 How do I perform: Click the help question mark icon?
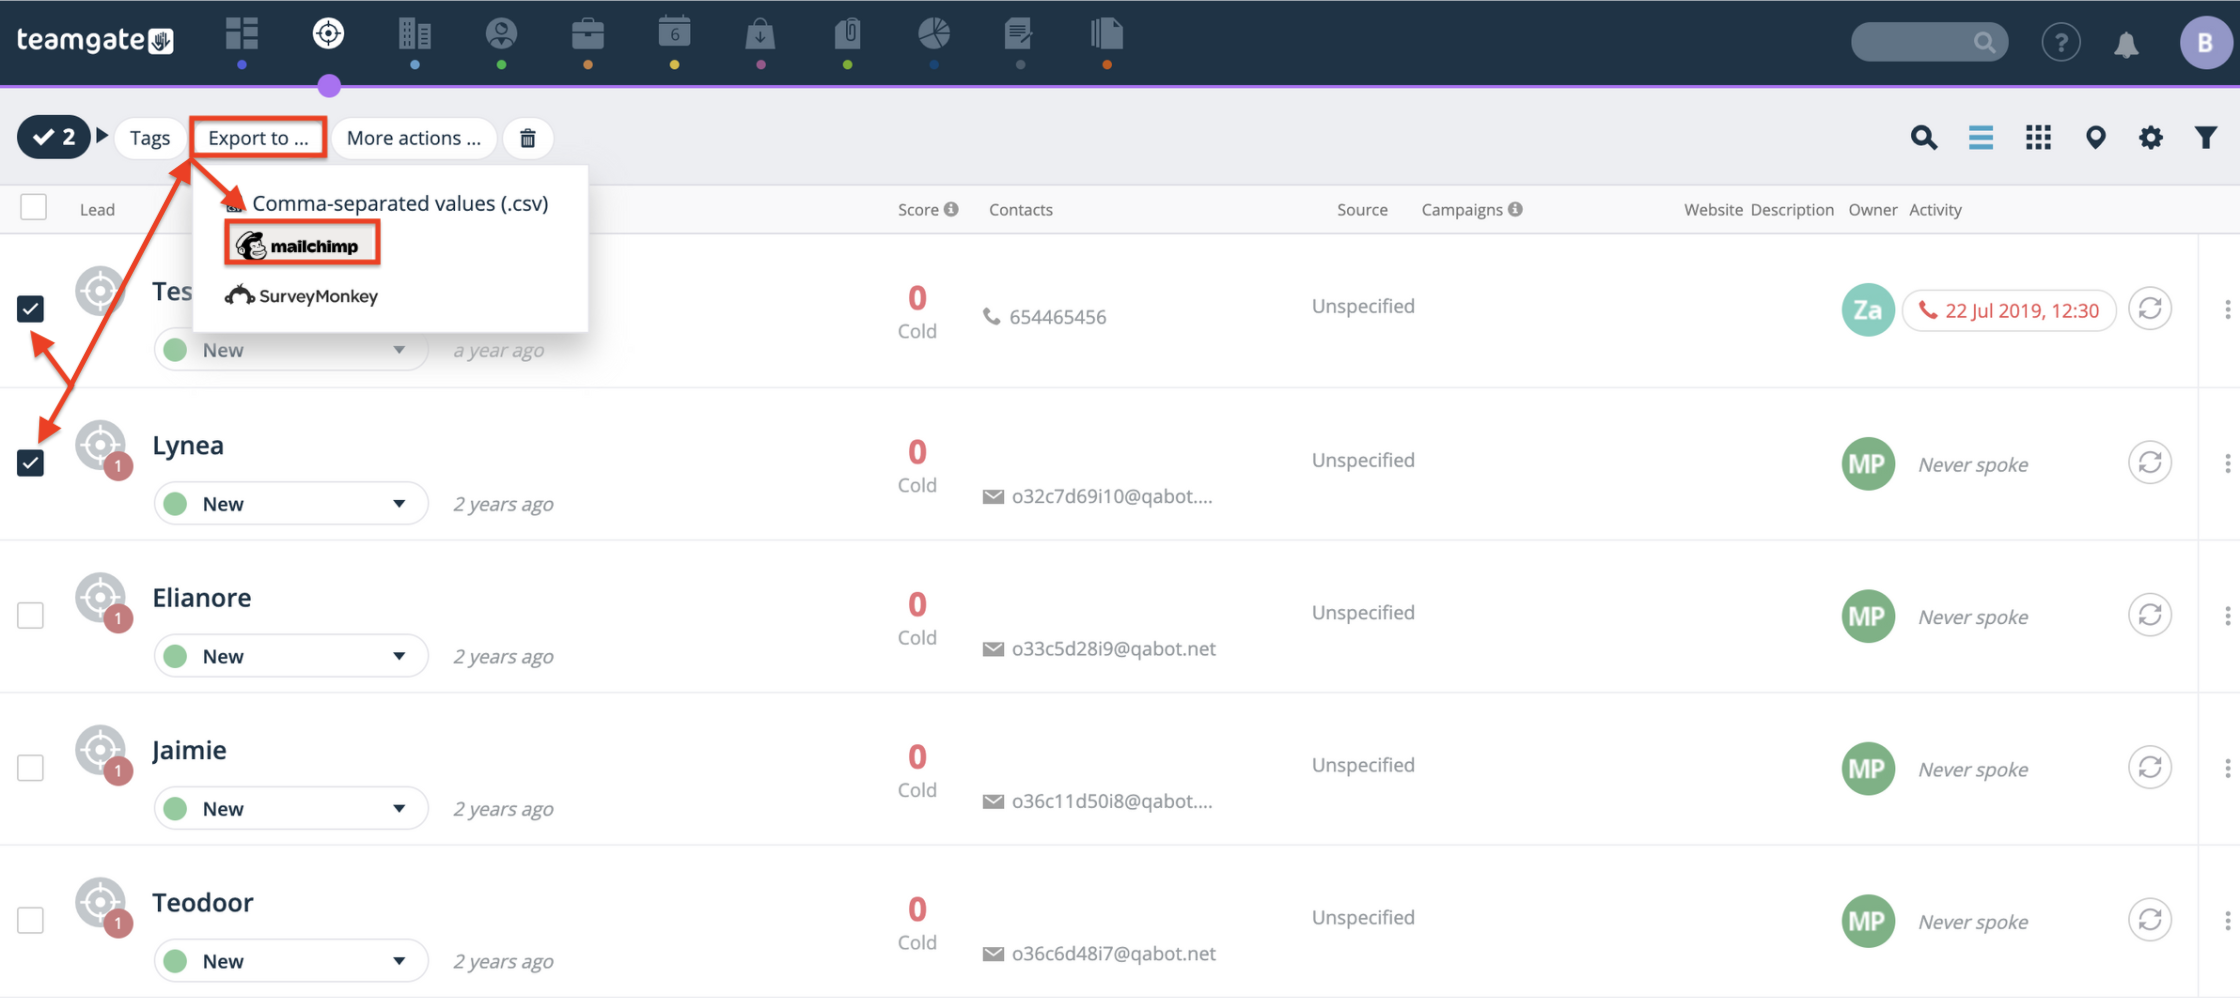(x=2061, y=43)
